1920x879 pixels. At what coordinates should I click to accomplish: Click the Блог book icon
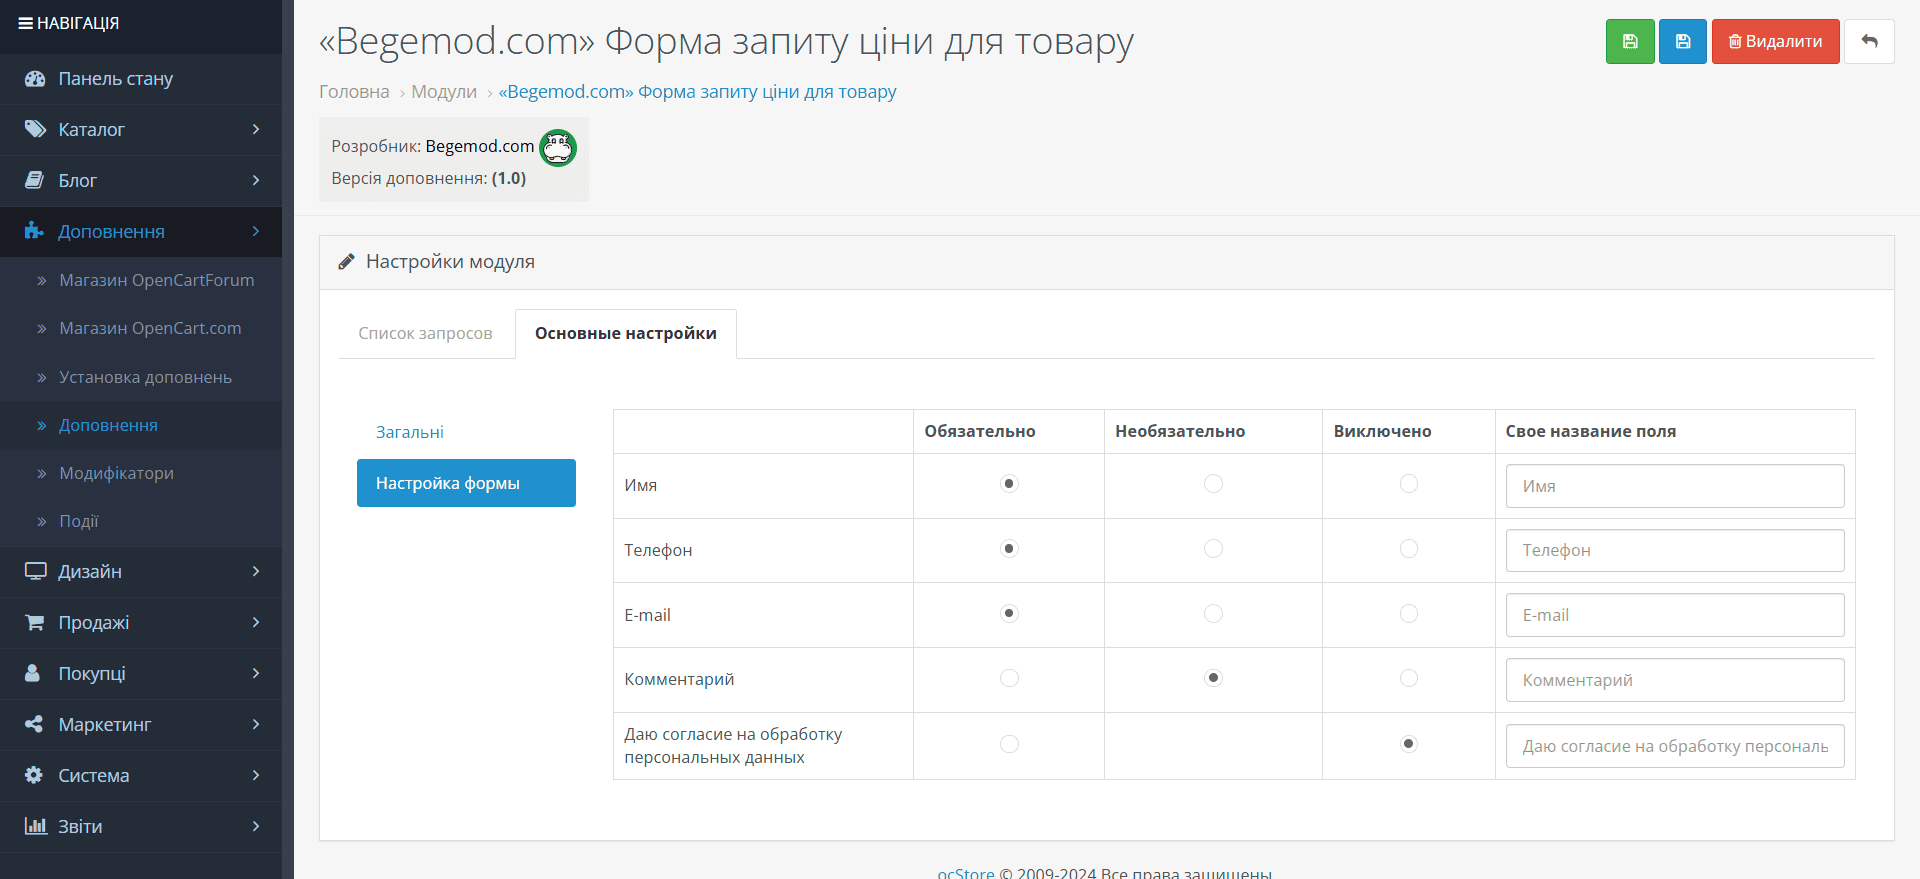click(35, 181)
